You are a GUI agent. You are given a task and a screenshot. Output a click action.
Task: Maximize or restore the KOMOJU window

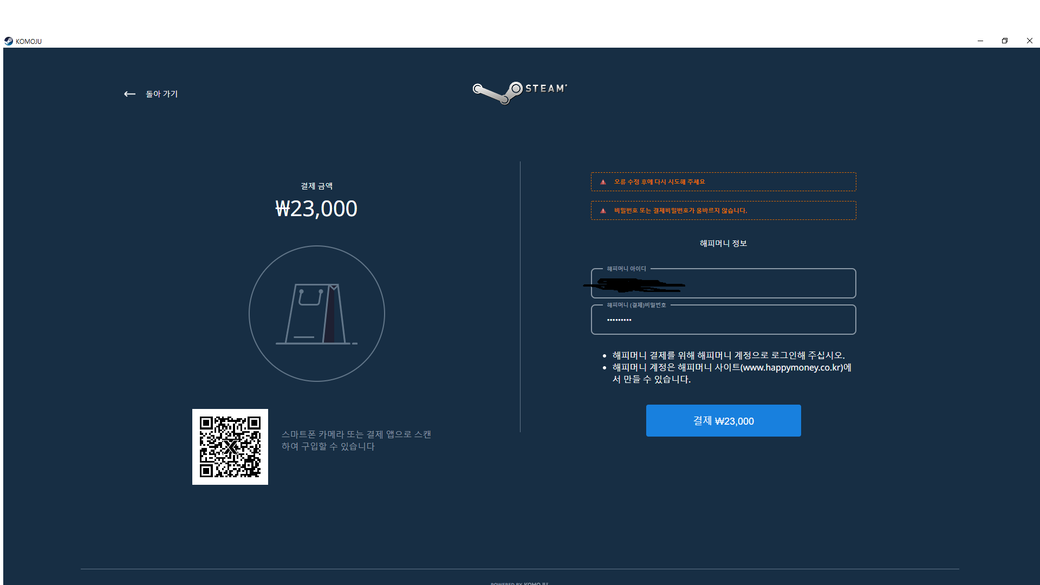click(1004, 41)
